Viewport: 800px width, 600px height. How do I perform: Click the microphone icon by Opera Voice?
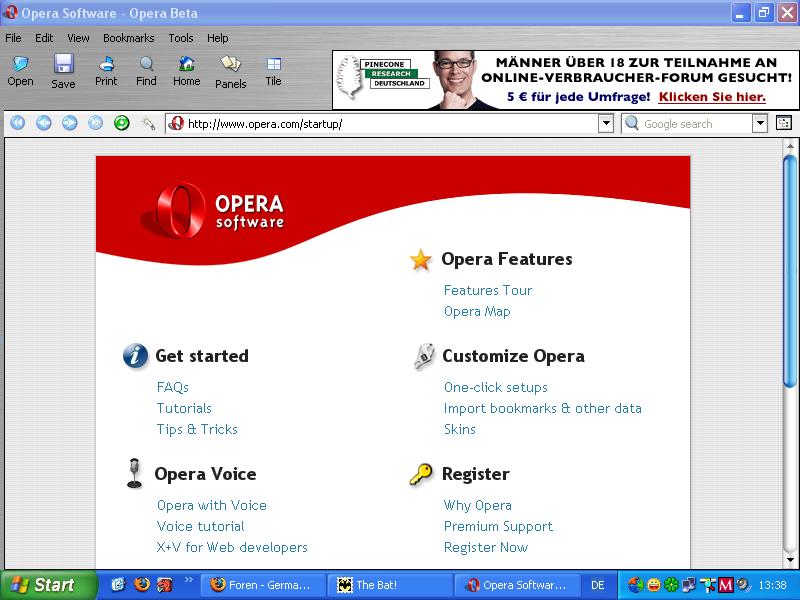(134, 473)
